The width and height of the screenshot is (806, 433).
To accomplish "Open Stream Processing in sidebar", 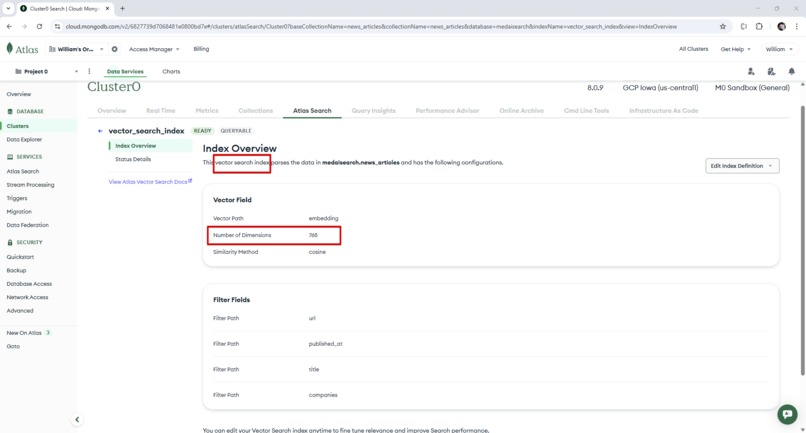I will click(x=30, y=185).
